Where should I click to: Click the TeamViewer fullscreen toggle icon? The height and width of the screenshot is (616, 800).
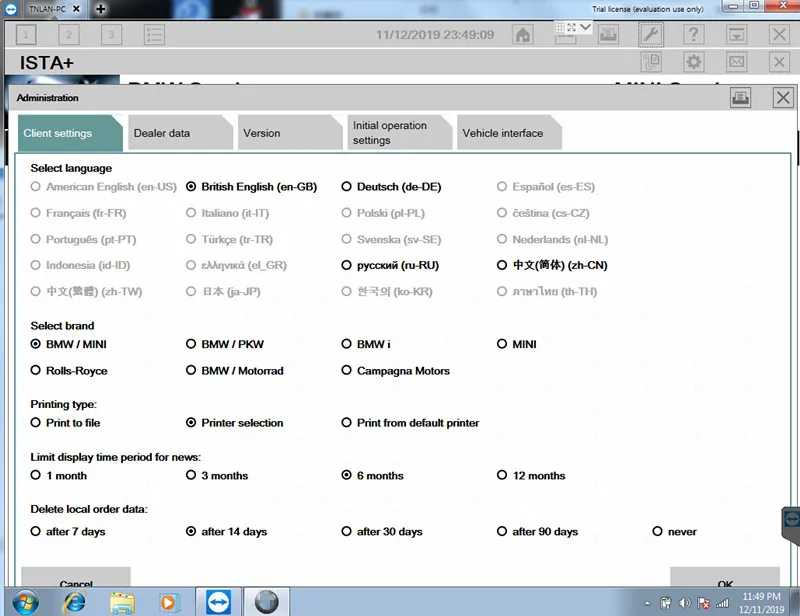point(571,27)
